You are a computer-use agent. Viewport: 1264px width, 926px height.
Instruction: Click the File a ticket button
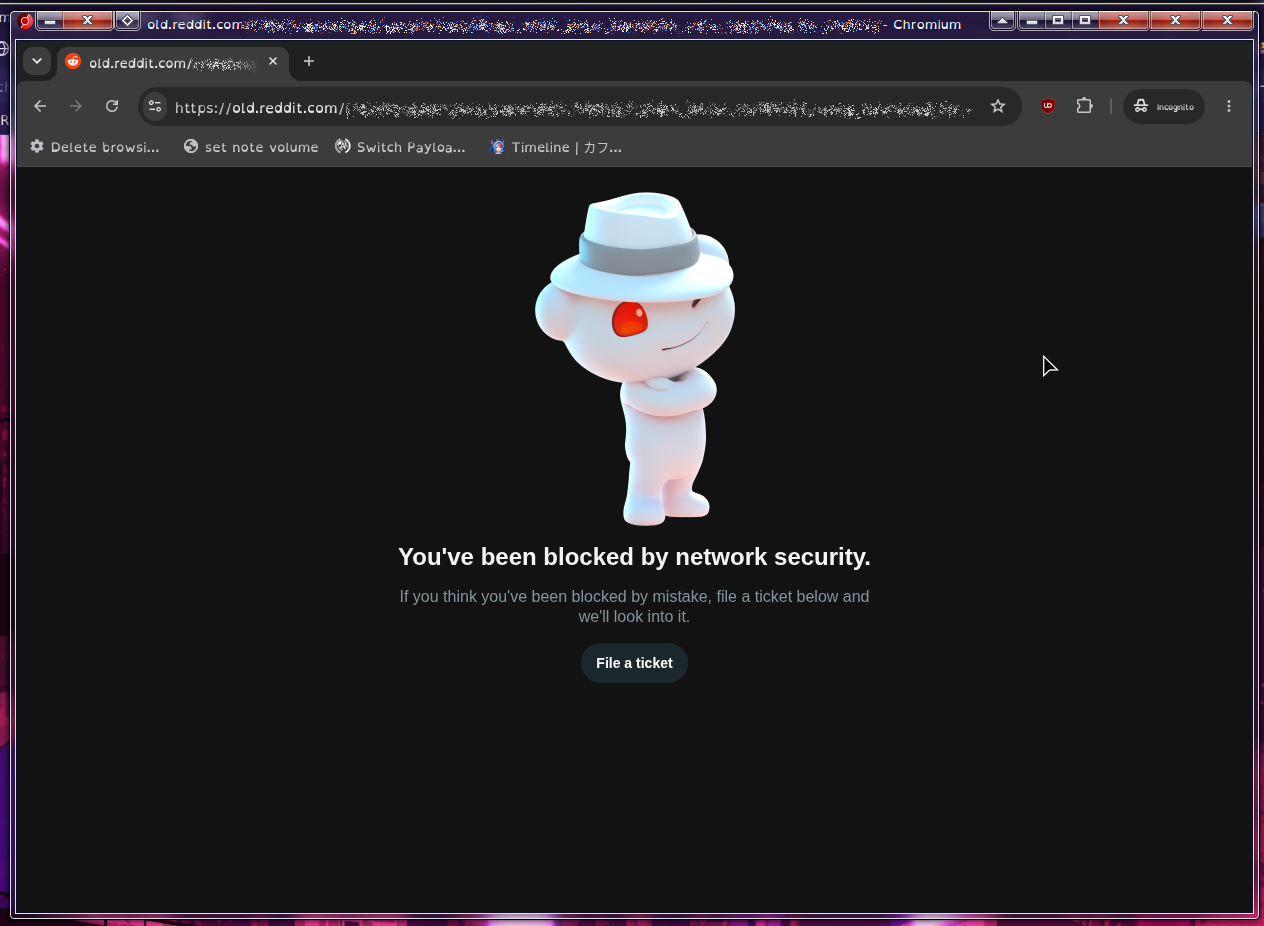634,663
